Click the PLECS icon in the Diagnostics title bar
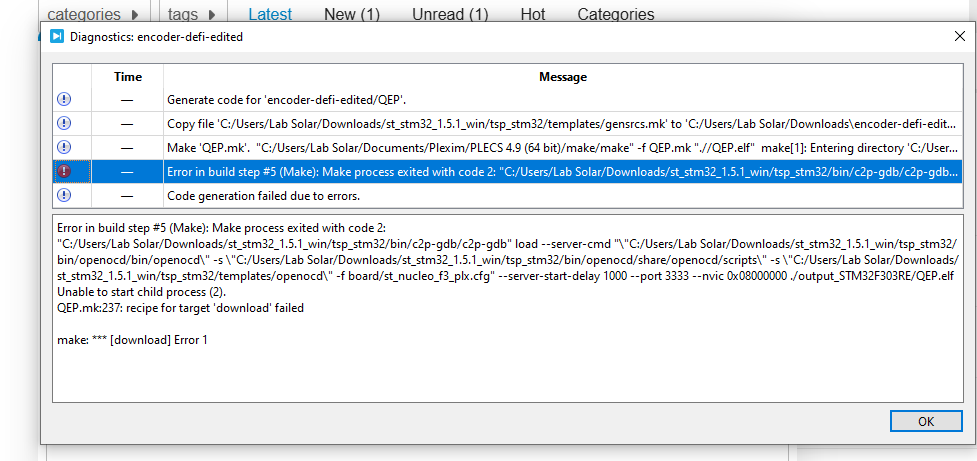 (x=57, y=37)
